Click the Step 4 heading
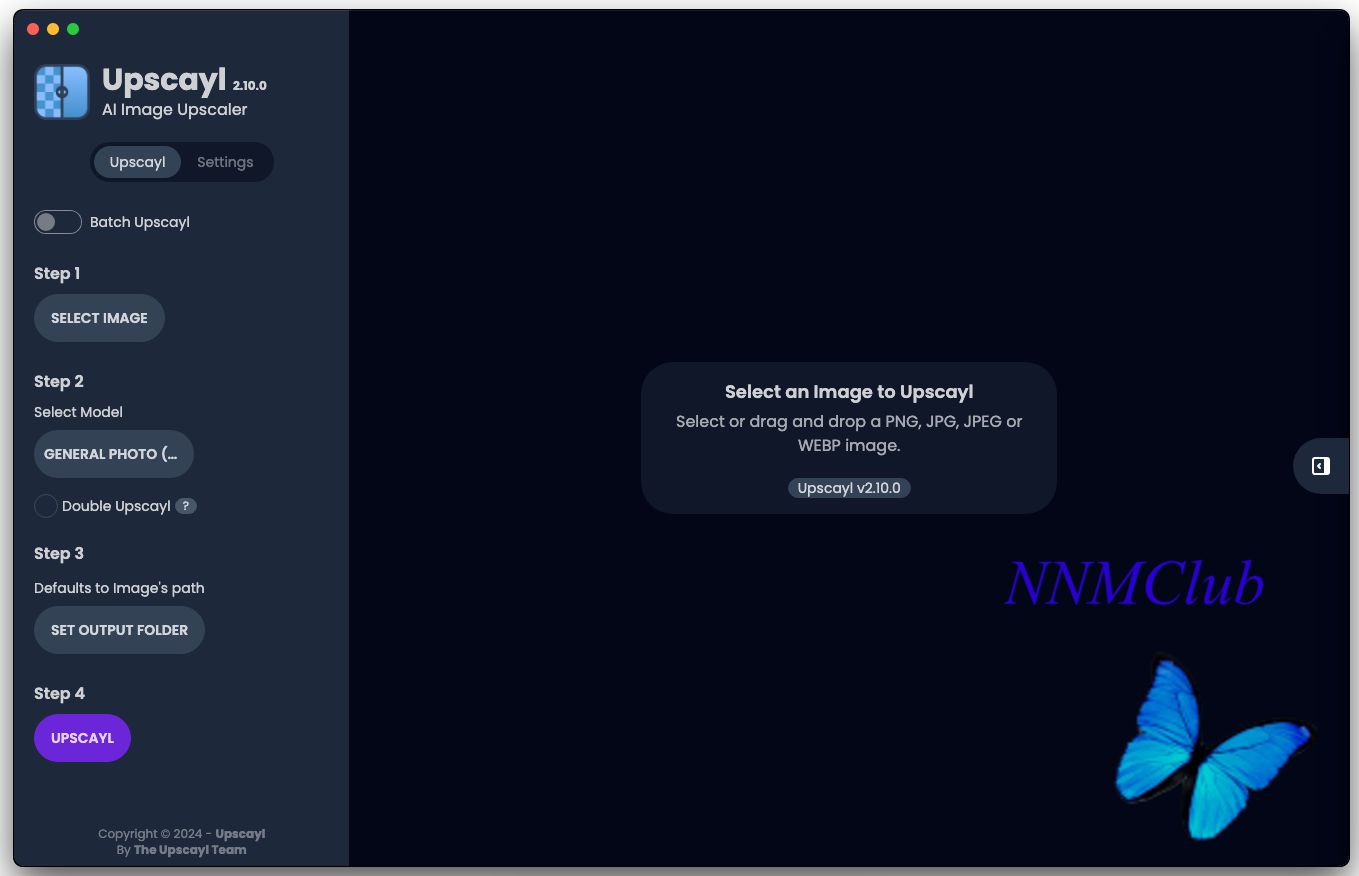This screenshot has height=876, width=1359. [59, 694]
